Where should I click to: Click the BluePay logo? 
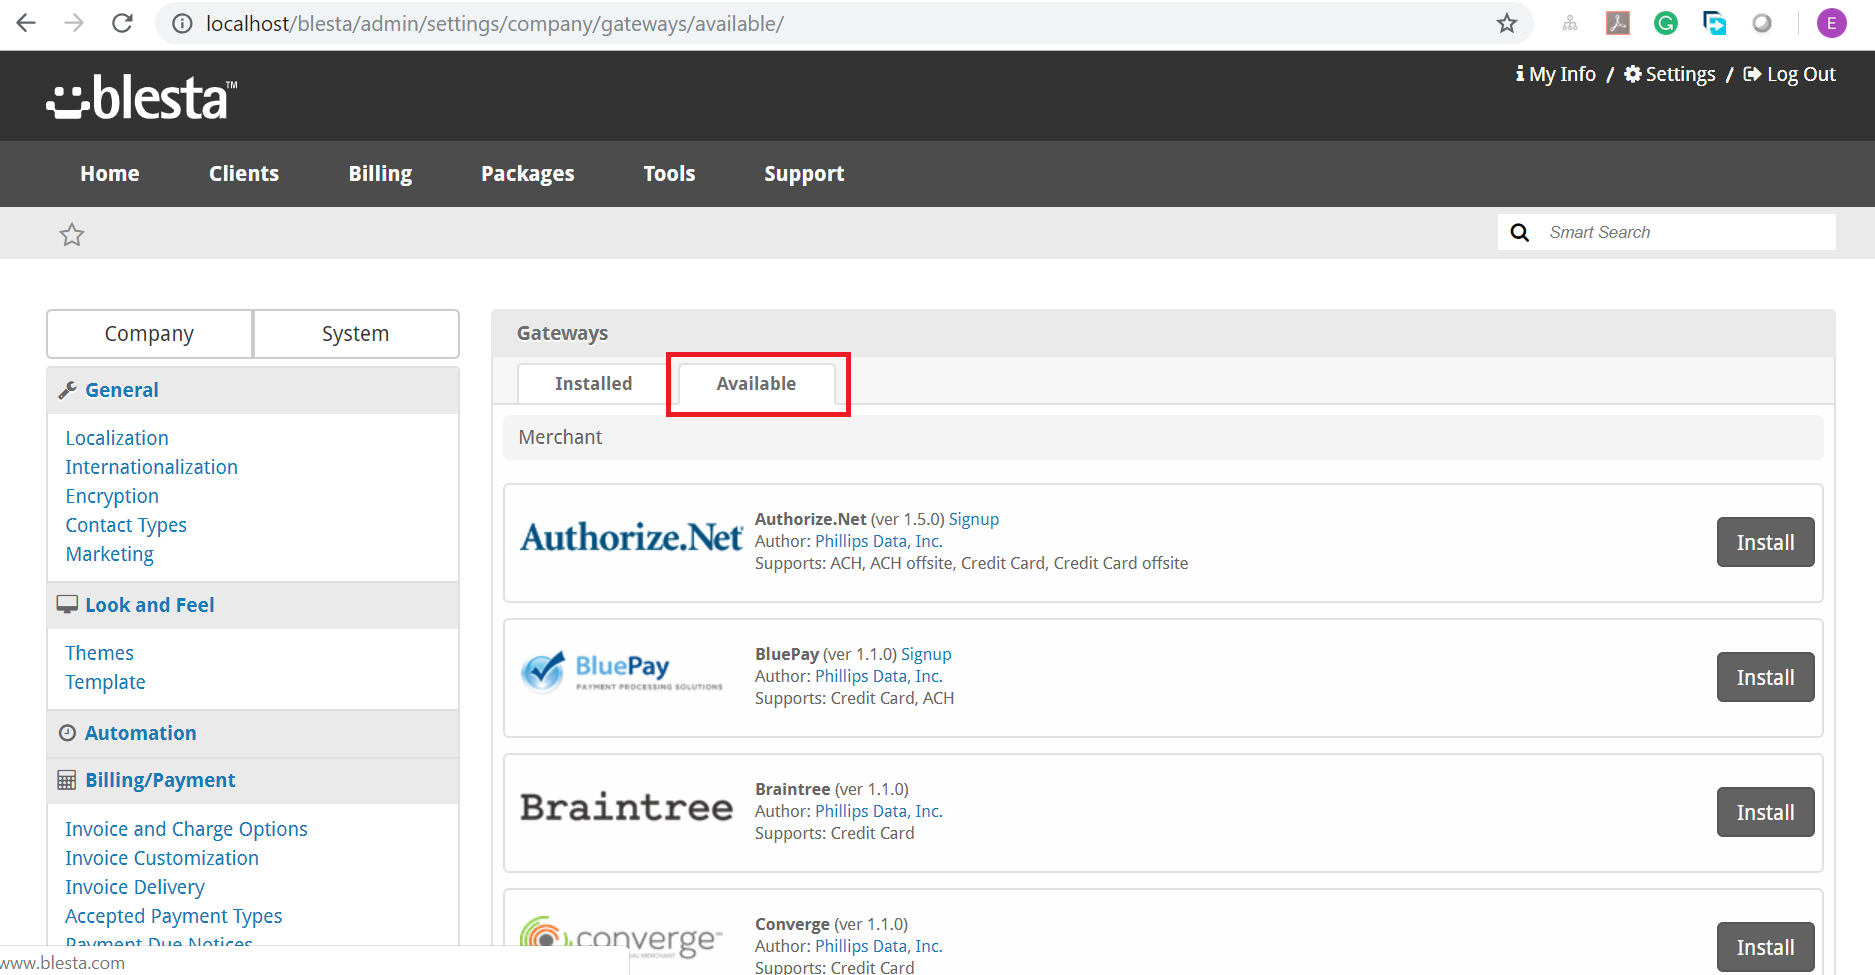coord(622,671)
